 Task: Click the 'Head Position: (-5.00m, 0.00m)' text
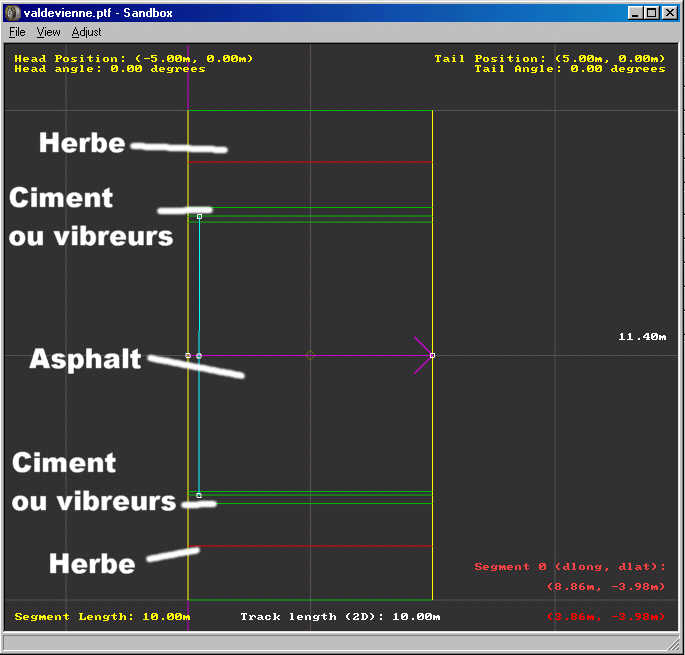click(134, 58)
